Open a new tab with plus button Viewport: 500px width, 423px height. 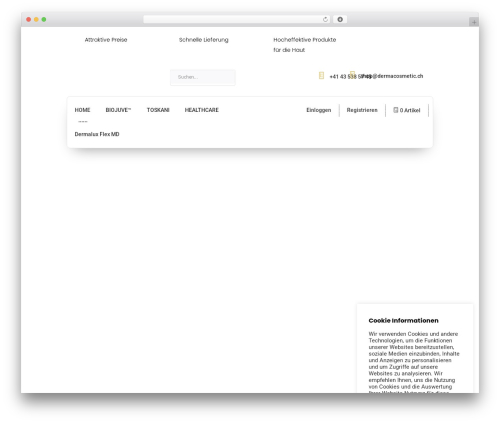474,22
